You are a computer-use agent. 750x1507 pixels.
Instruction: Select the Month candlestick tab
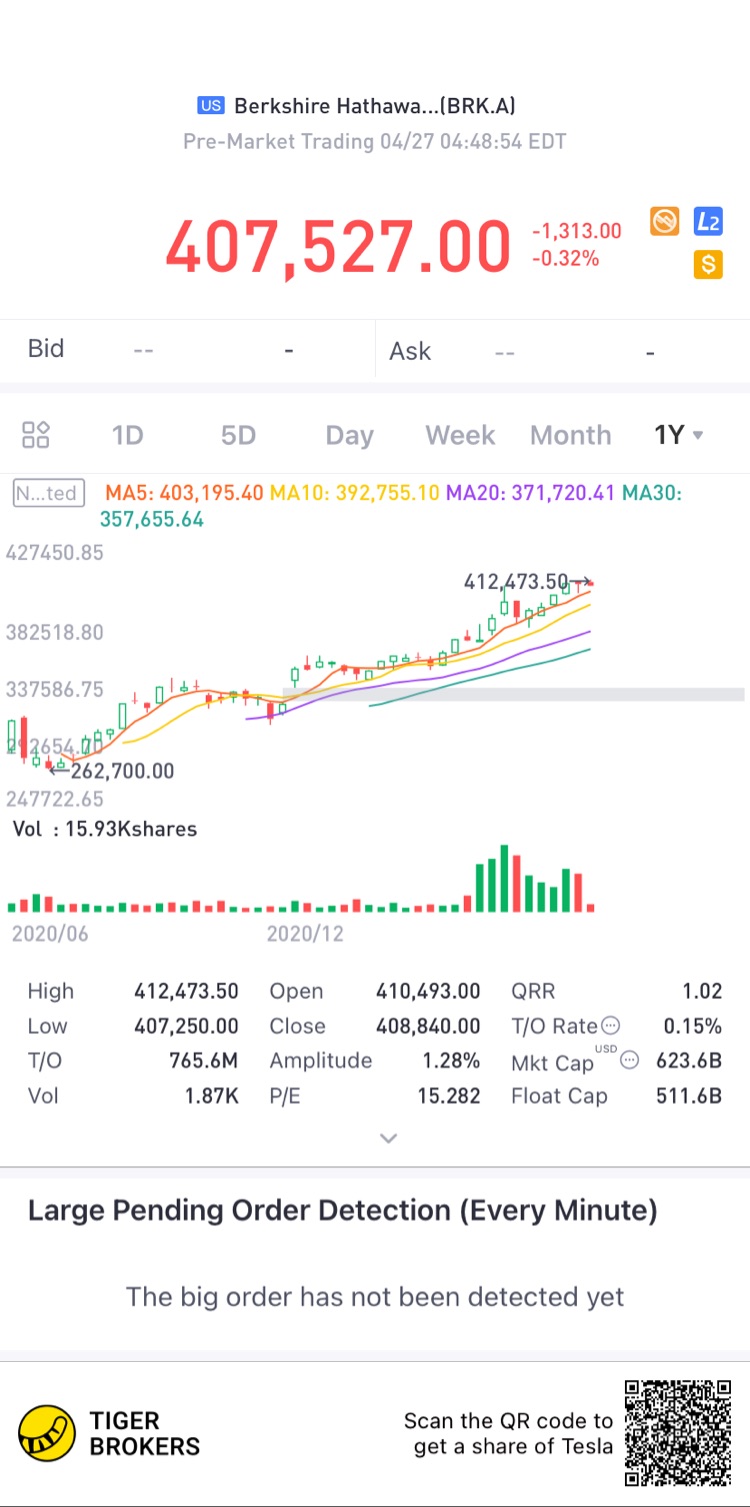570,435
